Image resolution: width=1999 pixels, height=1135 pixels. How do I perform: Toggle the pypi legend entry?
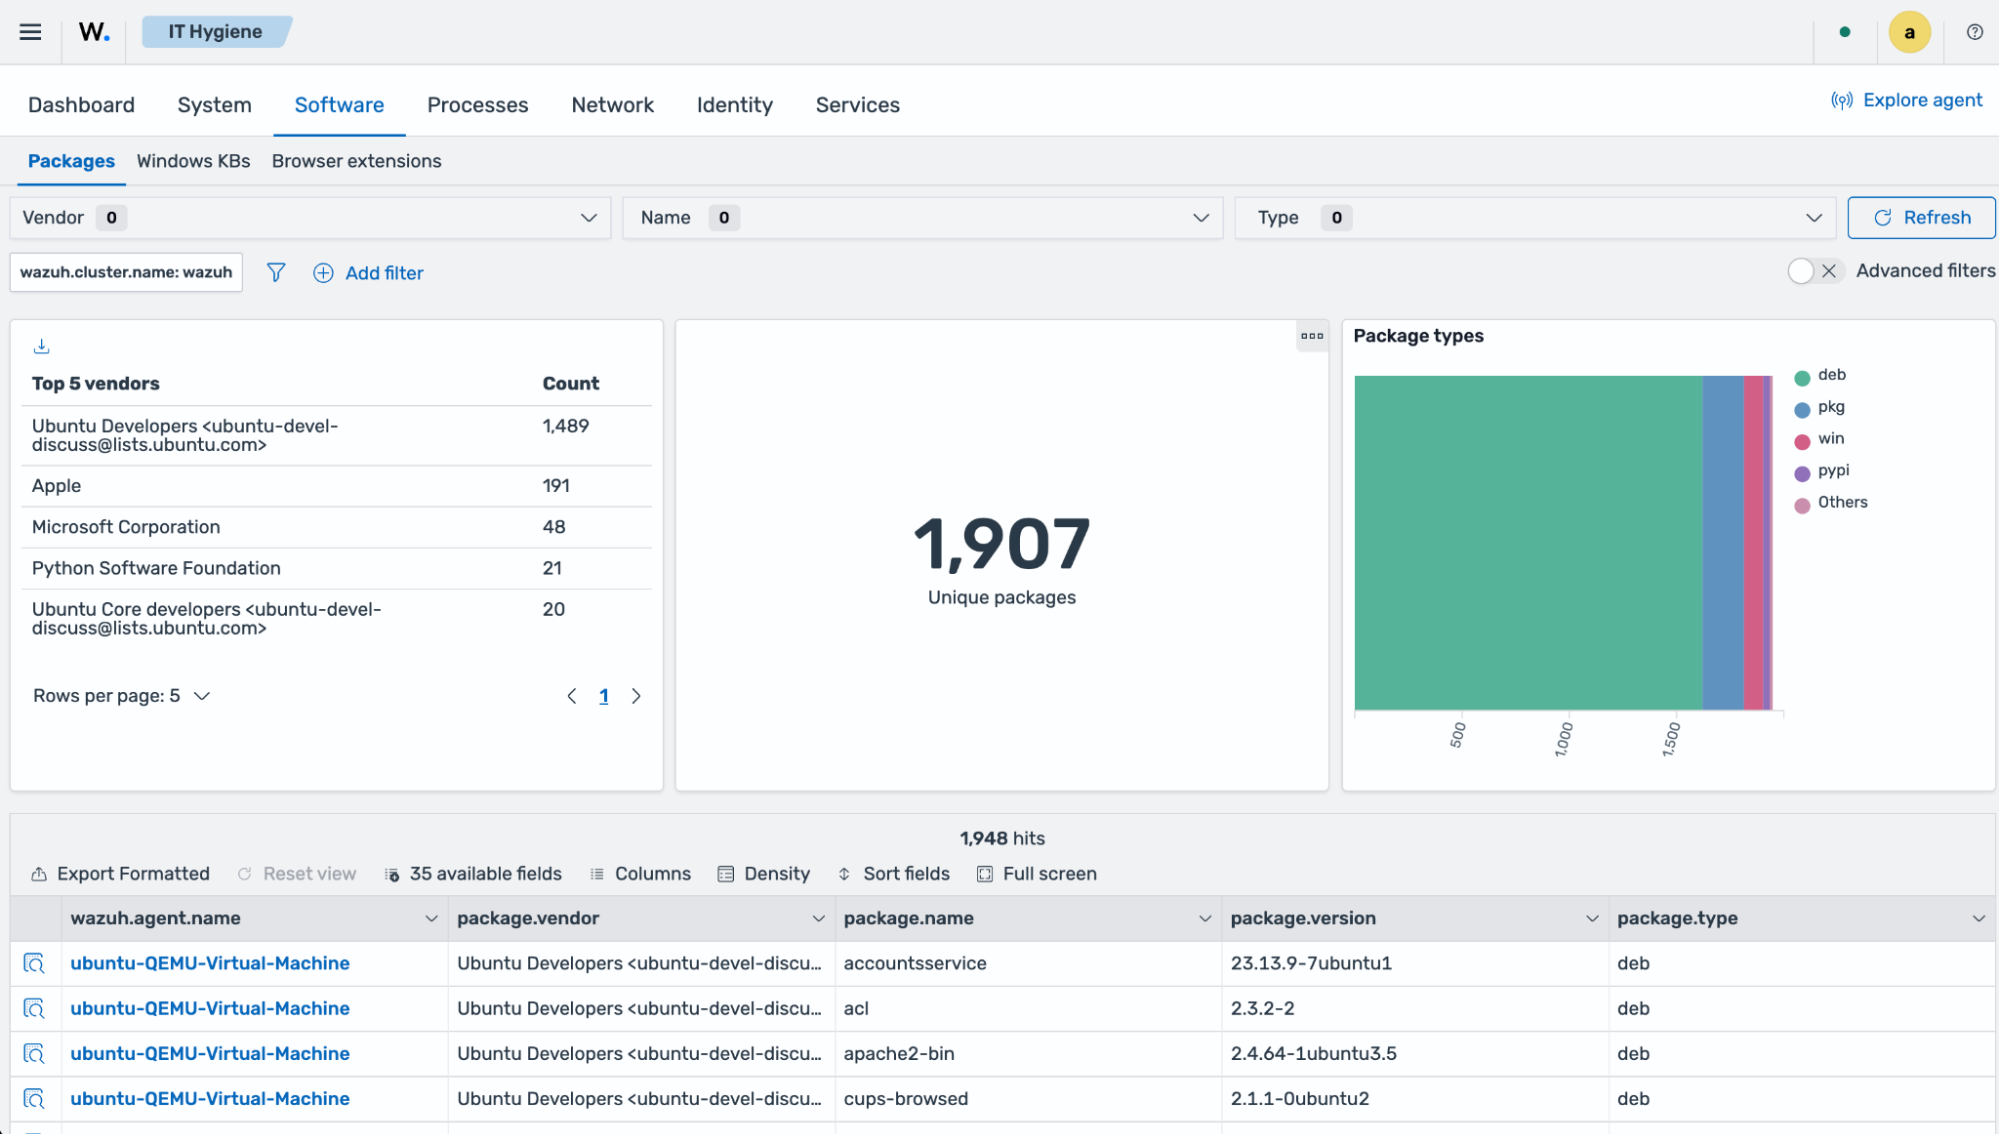coord(1822,471)
